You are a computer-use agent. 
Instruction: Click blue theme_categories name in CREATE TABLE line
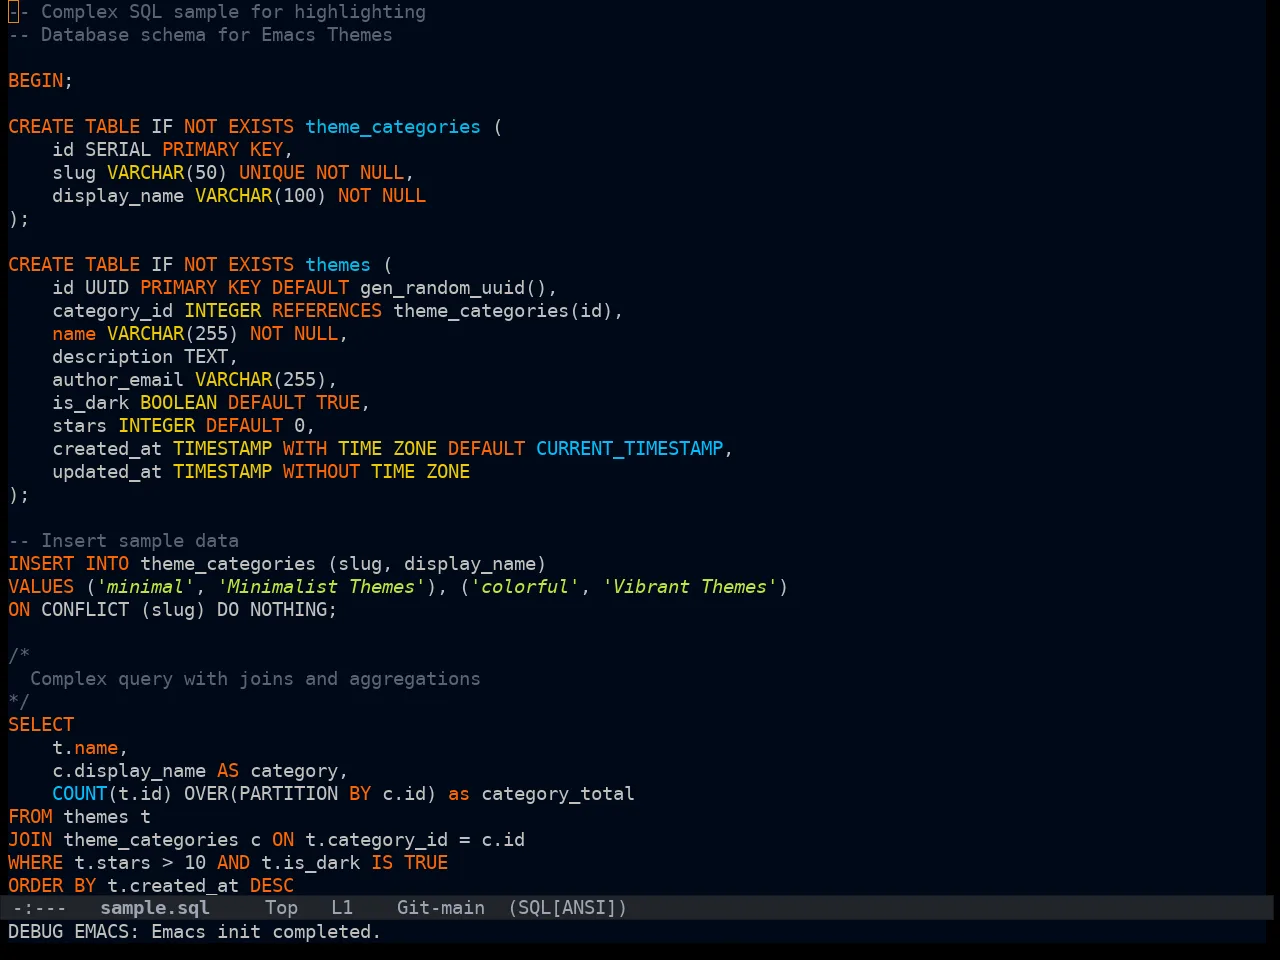(x=393, y=127)
